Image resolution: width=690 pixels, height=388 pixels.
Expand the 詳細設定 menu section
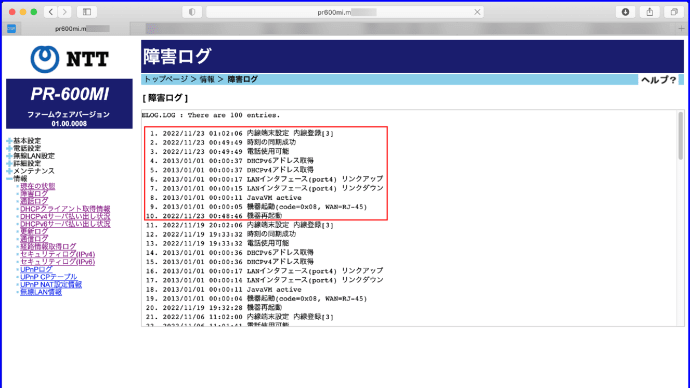coord(24,163)
